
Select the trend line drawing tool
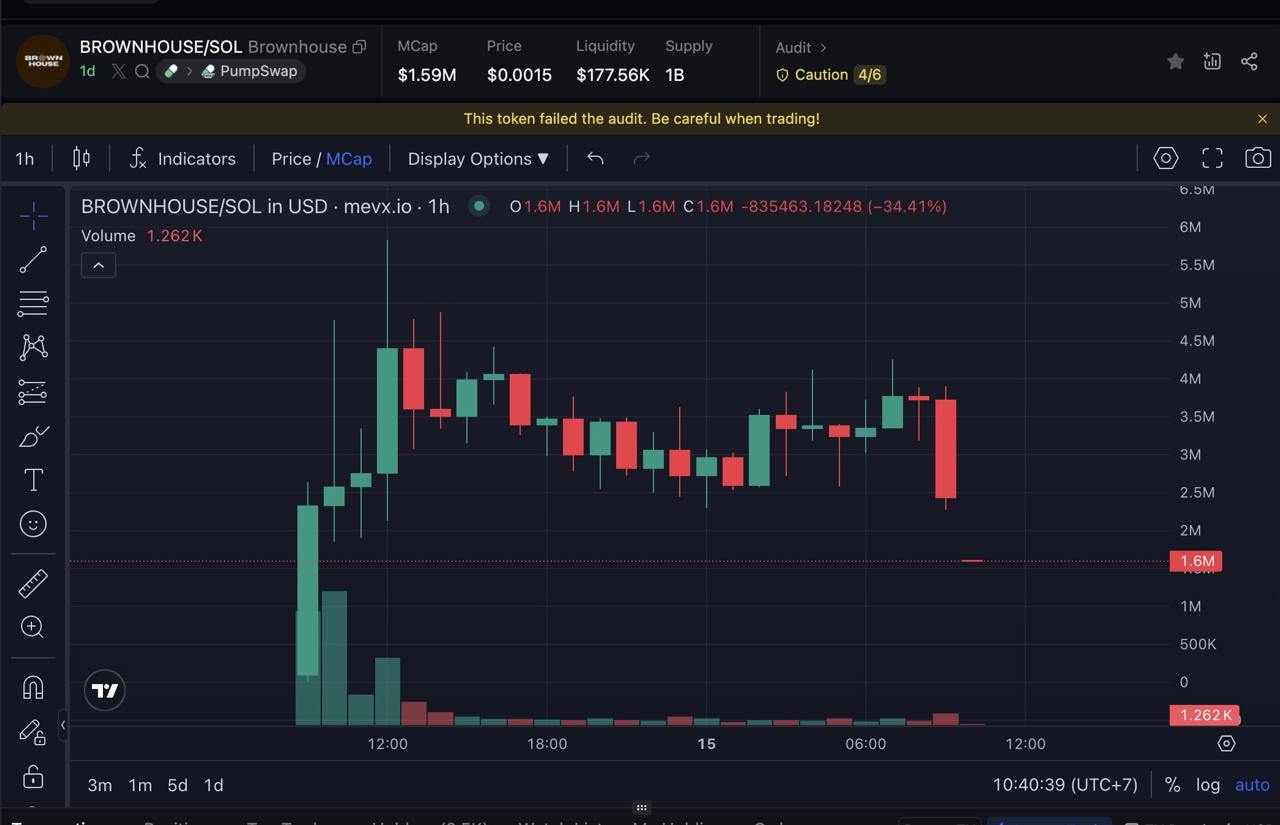33,260
